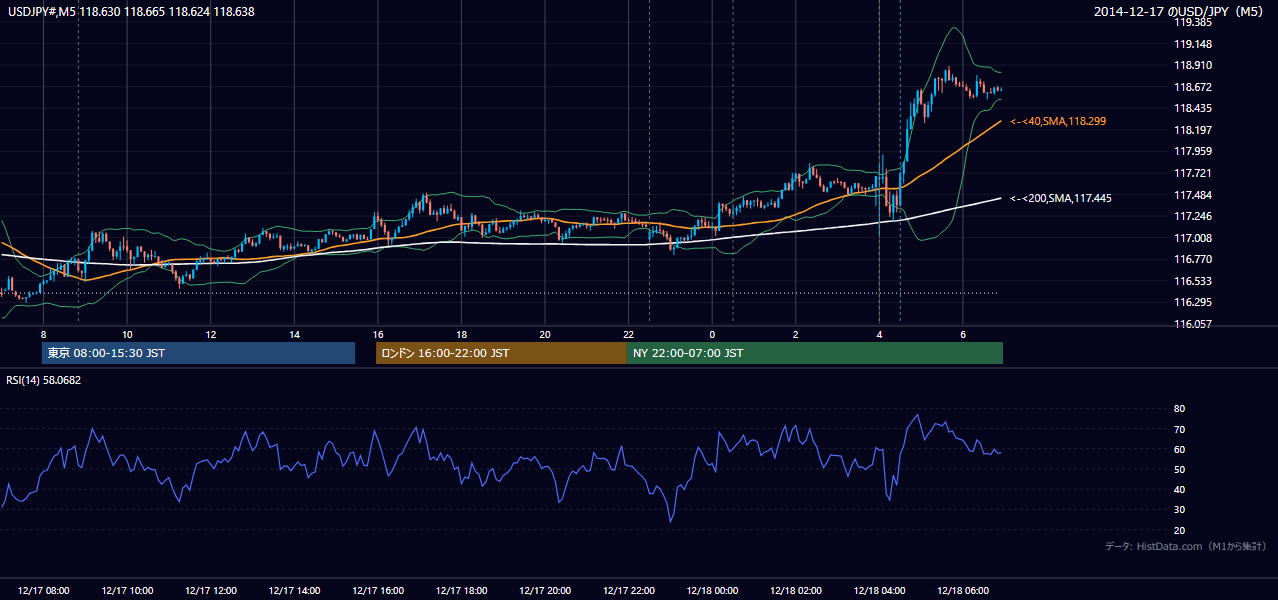Screen dimensions: 1278x600
Task: Click hour label 10 on price chart axis
Action: pyautogui.click(x=127, y=334)
